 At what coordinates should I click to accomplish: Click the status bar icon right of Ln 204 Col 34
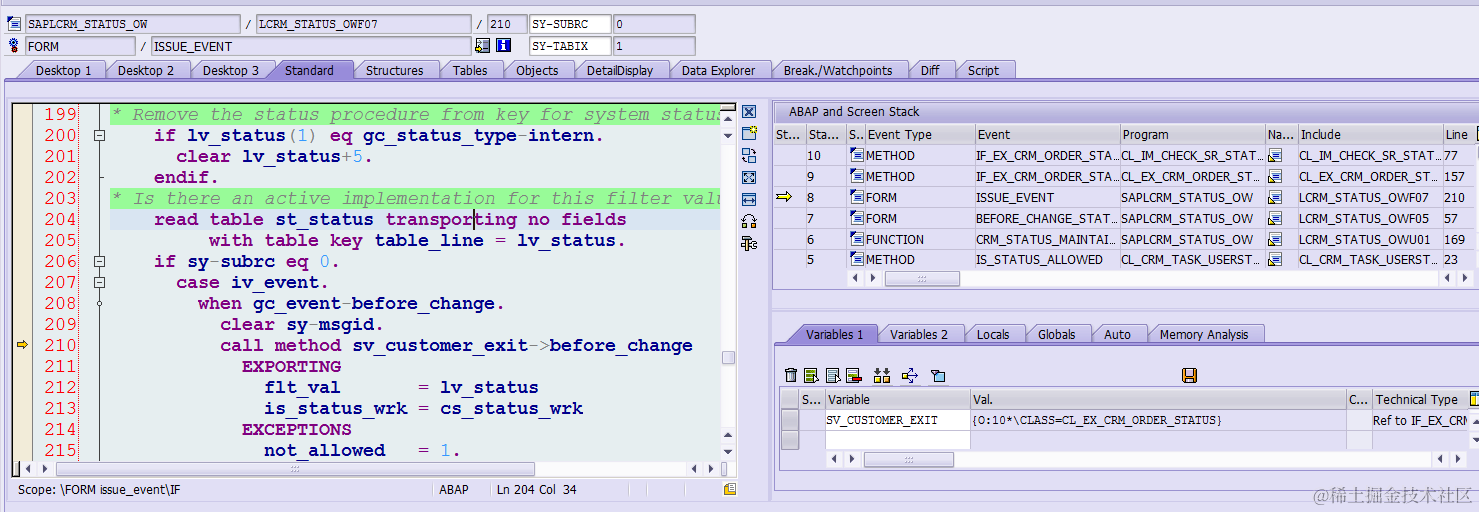point(730,489)
